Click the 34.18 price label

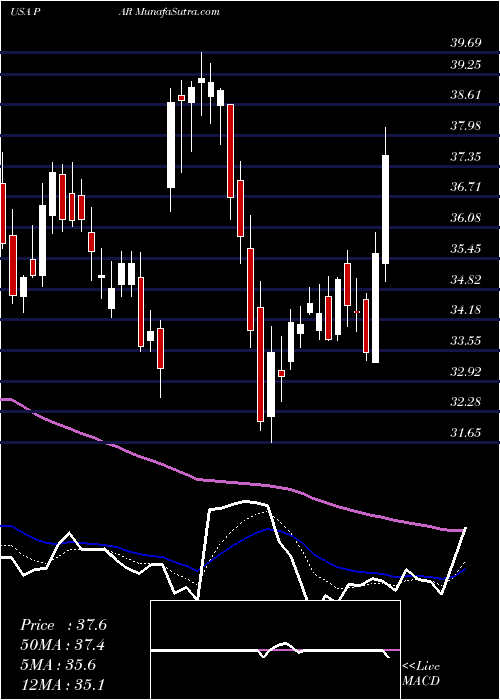466,310
